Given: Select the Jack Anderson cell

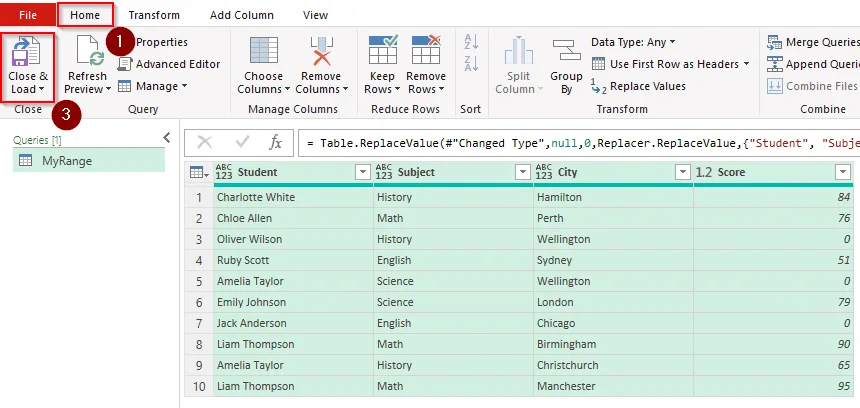Looking at the screenshot, I should [293, 323].
